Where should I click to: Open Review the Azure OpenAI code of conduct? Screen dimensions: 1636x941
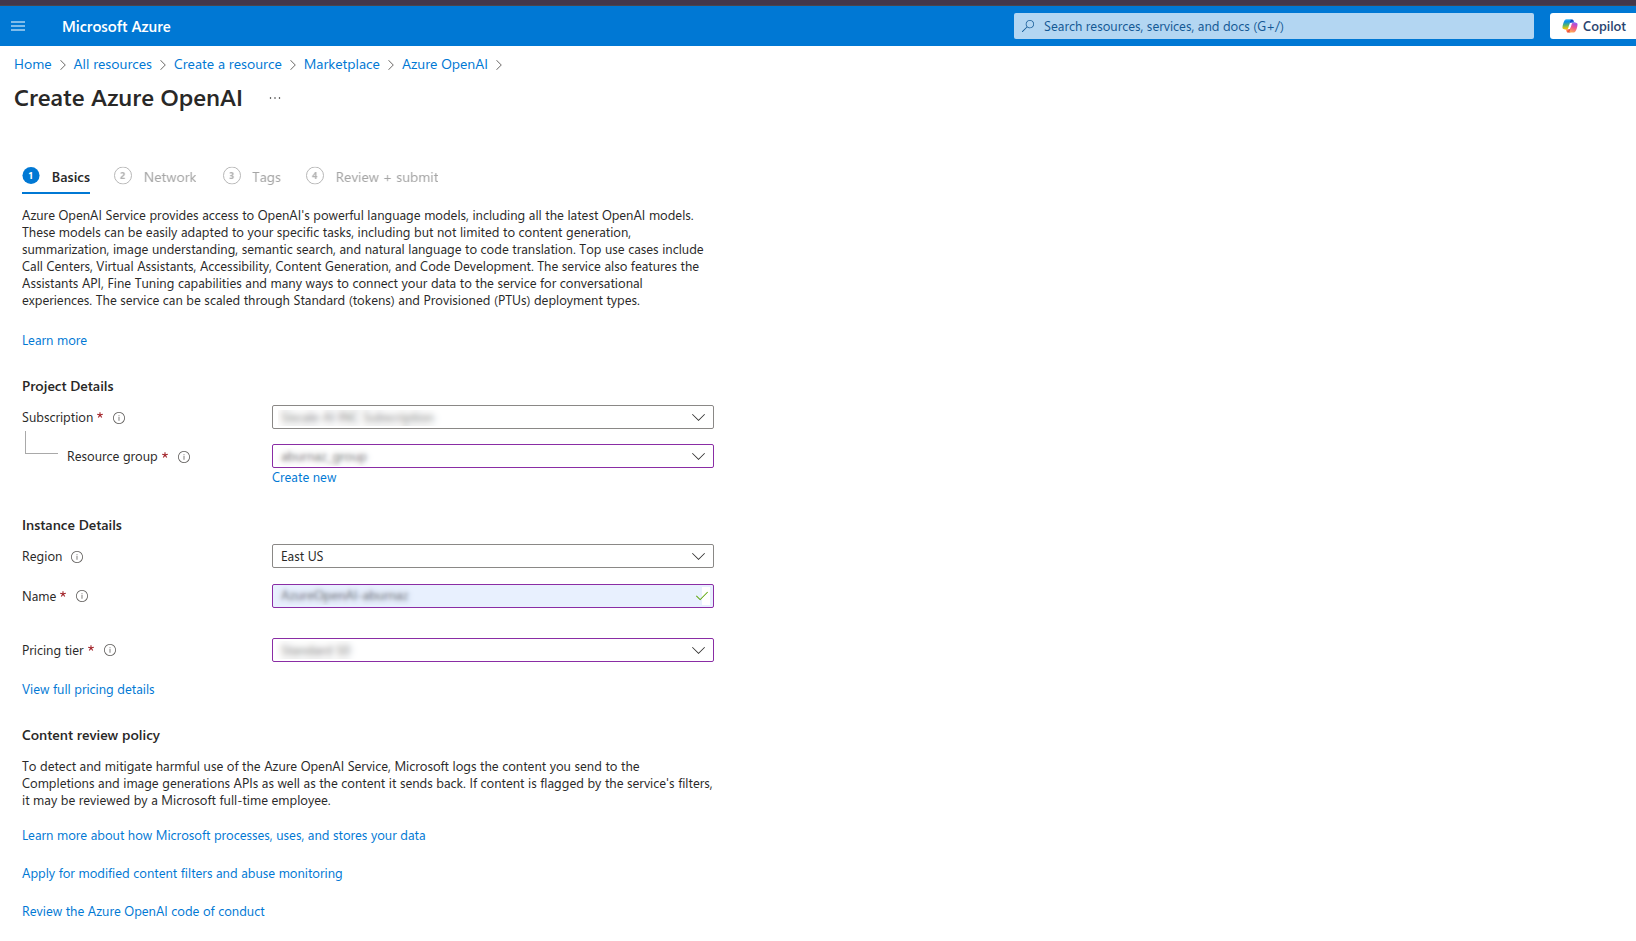pos(143,911)
